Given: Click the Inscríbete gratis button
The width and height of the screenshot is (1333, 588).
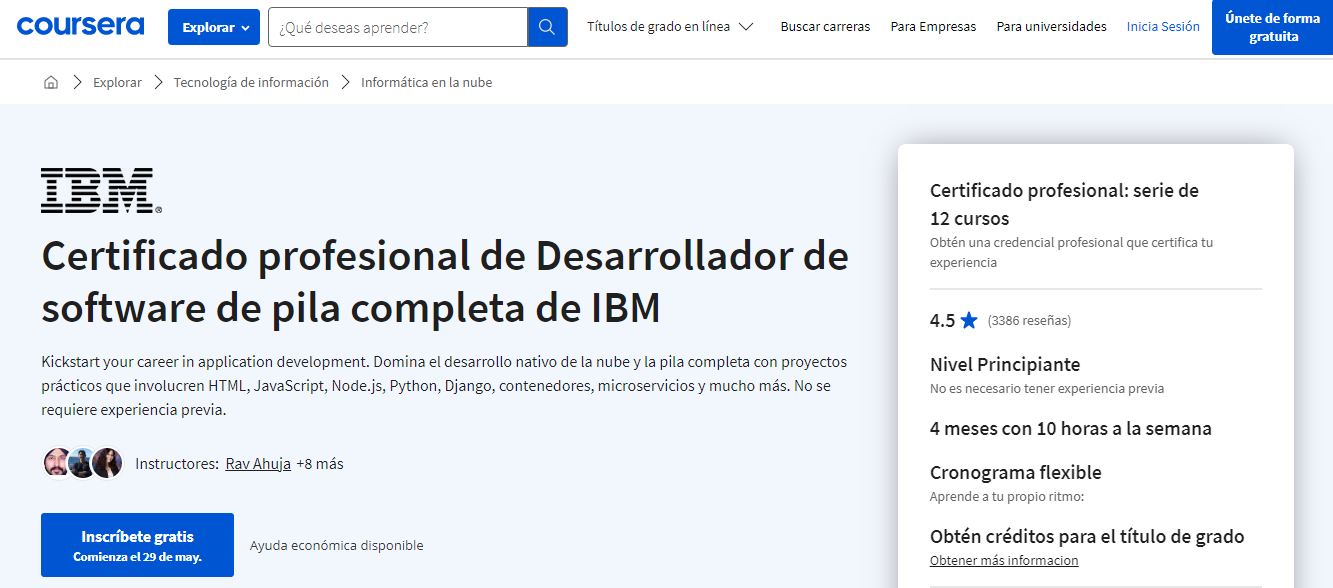Looking at the screenshot, I should click(137, 544).
